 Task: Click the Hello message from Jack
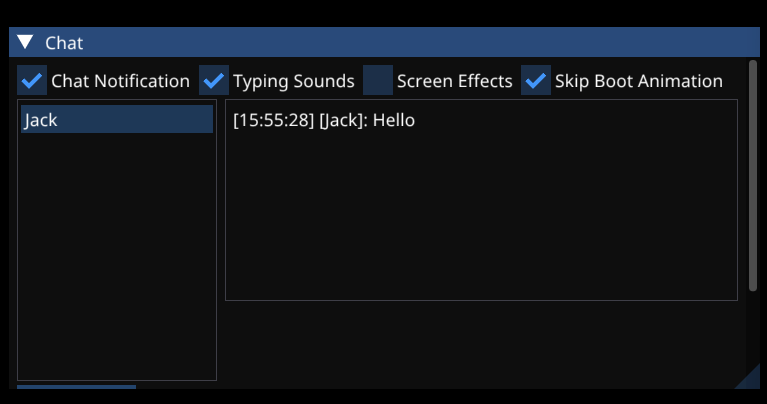click(x=323, y=121)
